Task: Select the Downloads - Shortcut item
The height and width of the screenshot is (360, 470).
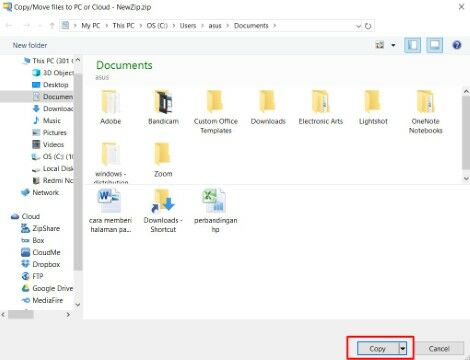Action: [163, 210]
